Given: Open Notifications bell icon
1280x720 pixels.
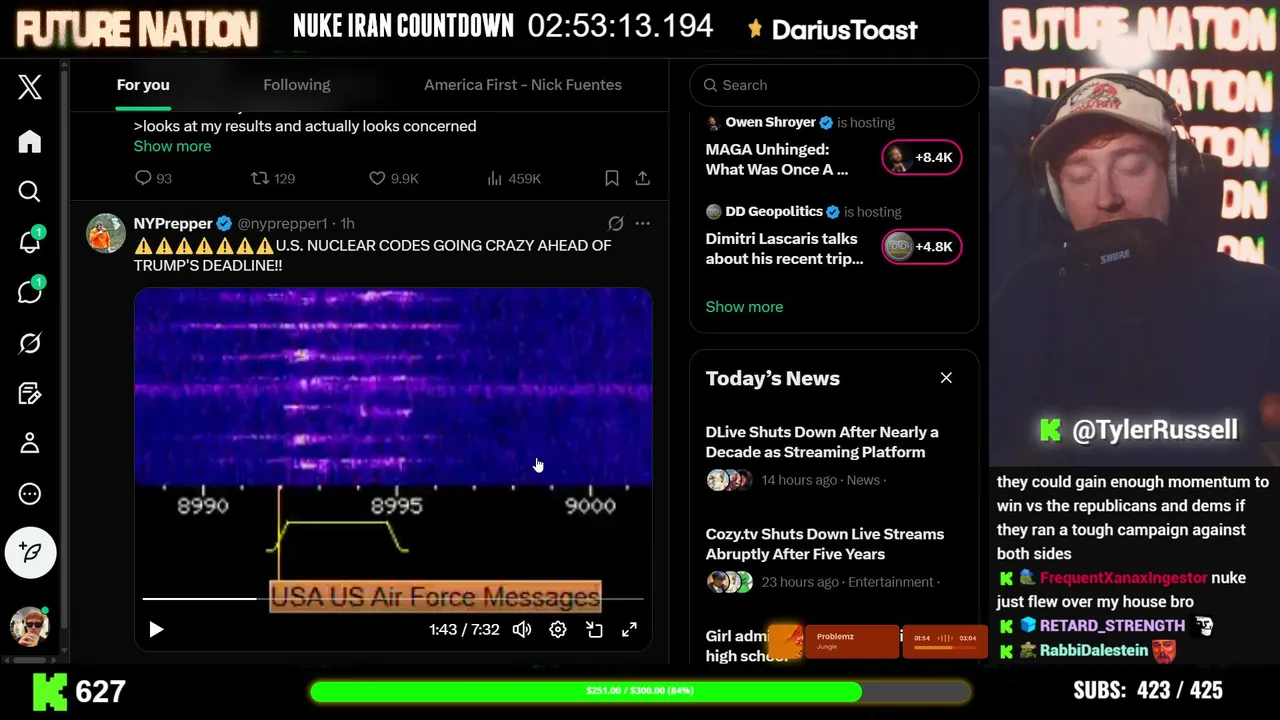Looking at the screenshot, I should (30, 242).
